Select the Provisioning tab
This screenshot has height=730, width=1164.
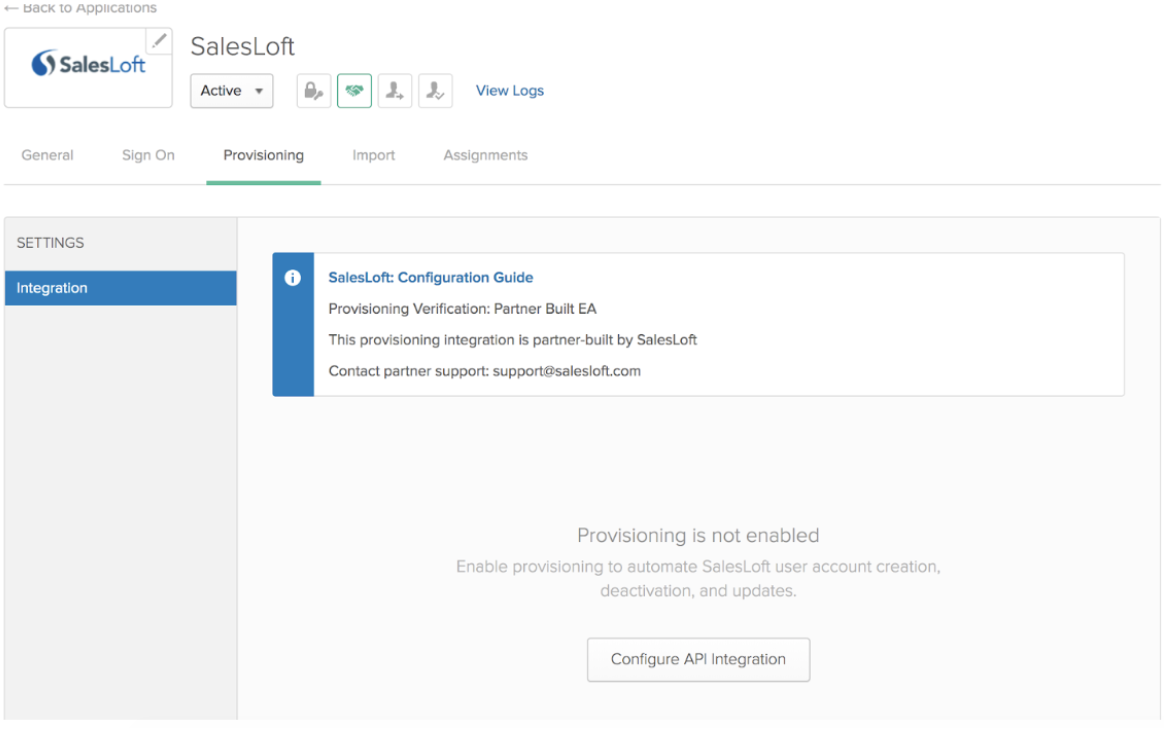point(263,155)
